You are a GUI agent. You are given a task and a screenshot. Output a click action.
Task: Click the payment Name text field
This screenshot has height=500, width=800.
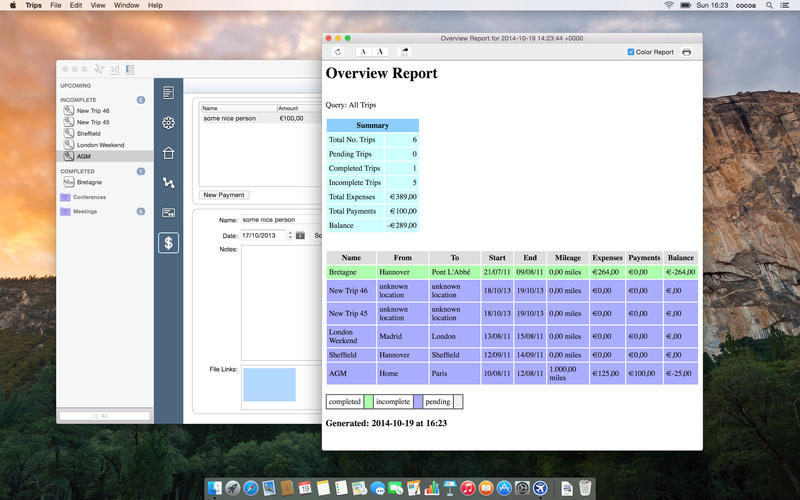[x=268, y=219]
